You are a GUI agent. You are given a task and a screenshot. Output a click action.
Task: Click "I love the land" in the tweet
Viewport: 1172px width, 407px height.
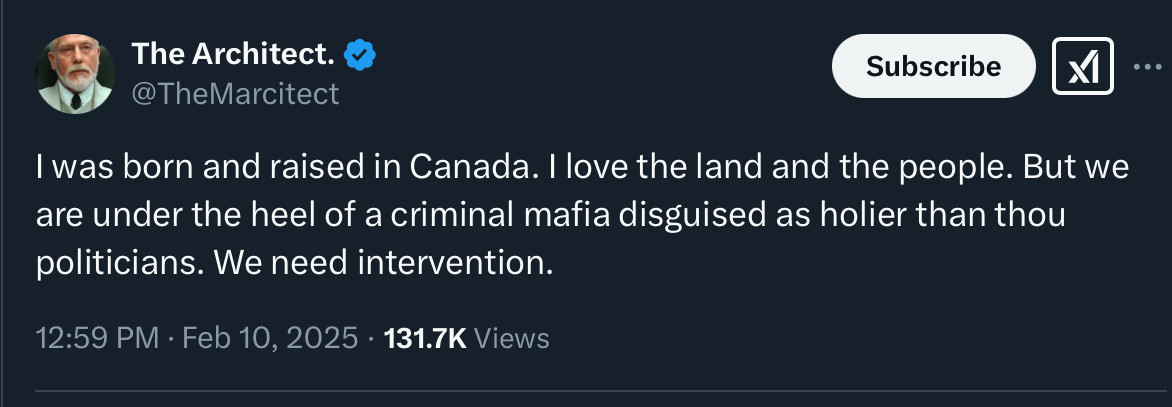tap(636, 169)
